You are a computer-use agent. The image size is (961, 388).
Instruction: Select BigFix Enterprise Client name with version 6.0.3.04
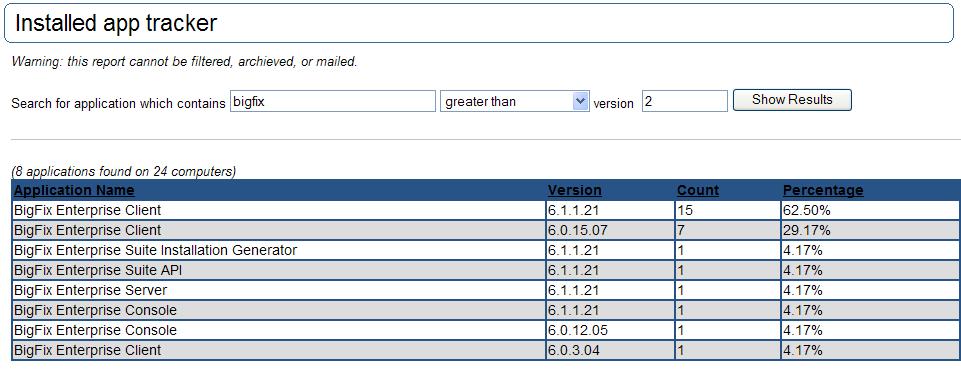pyautogui.click(x=87, y=350)
